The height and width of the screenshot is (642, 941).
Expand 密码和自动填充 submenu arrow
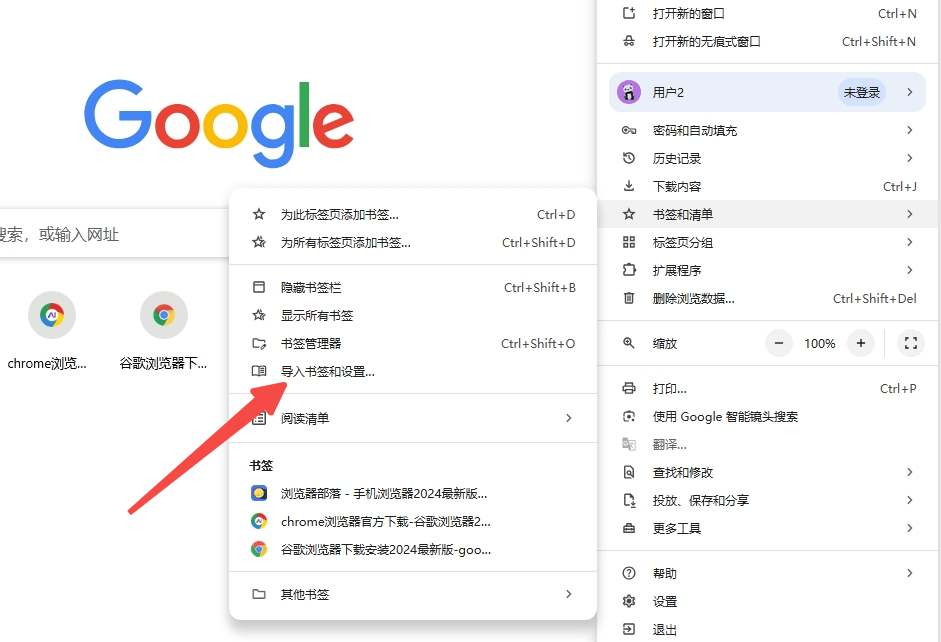[x=910, y=130]
